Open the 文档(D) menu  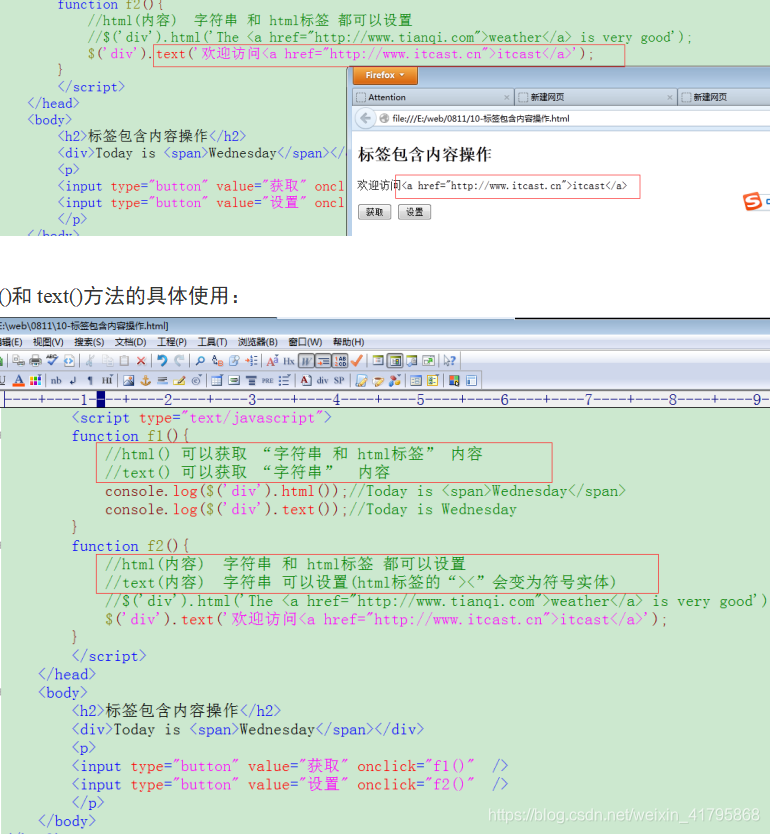[x=130, y=342]
